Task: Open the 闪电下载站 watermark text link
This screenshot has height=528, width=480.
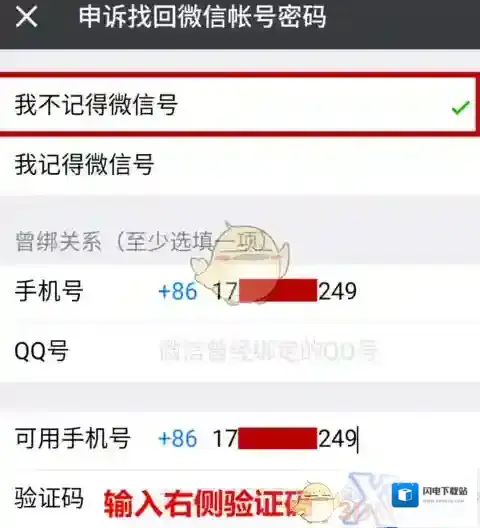Action: click(x=445, y=492)
